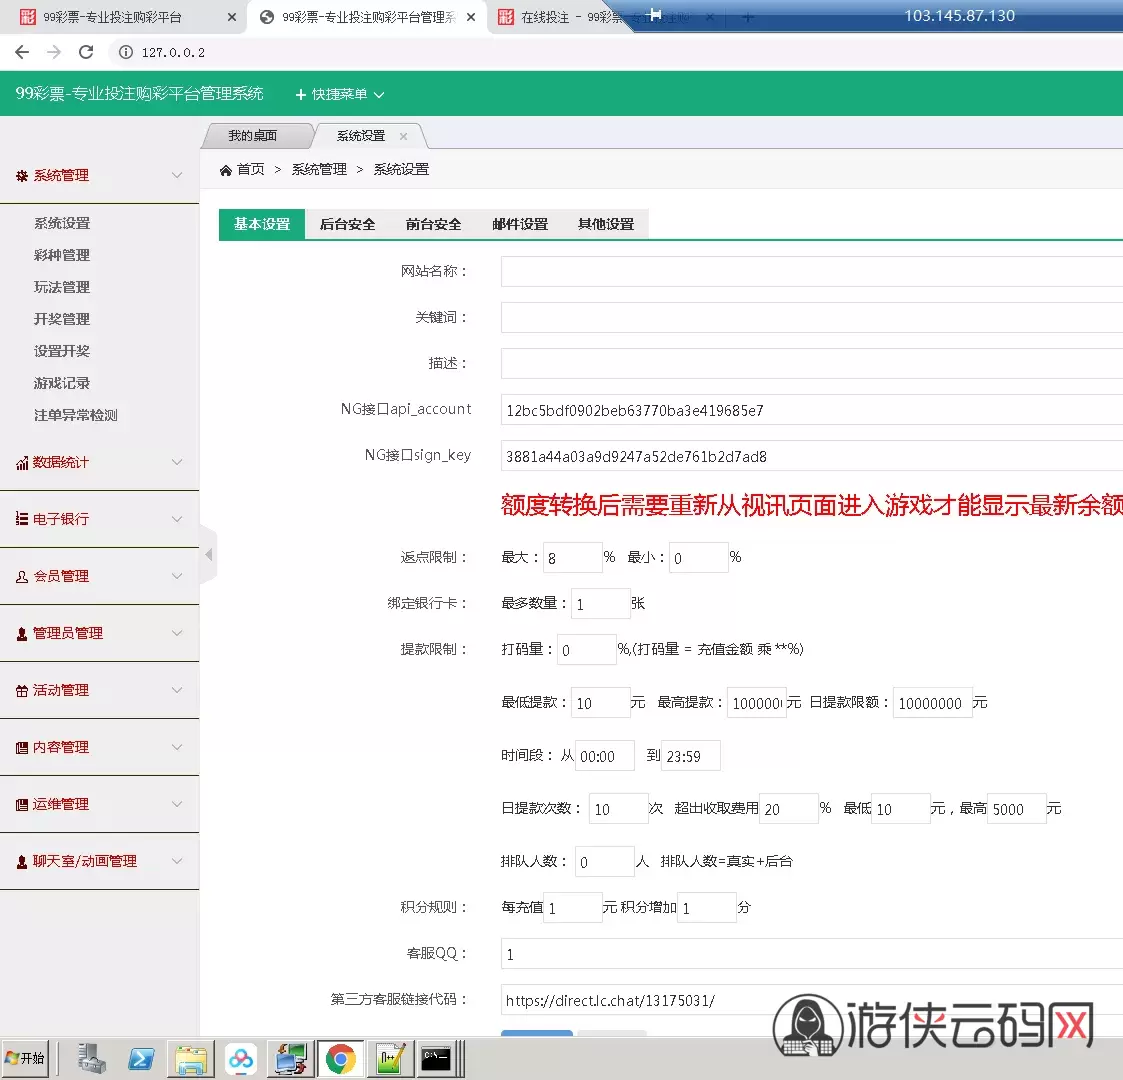This screenshot has height=1080, width=1123.
Task: Expand the 会员管理 menu section
Action: 177,577
